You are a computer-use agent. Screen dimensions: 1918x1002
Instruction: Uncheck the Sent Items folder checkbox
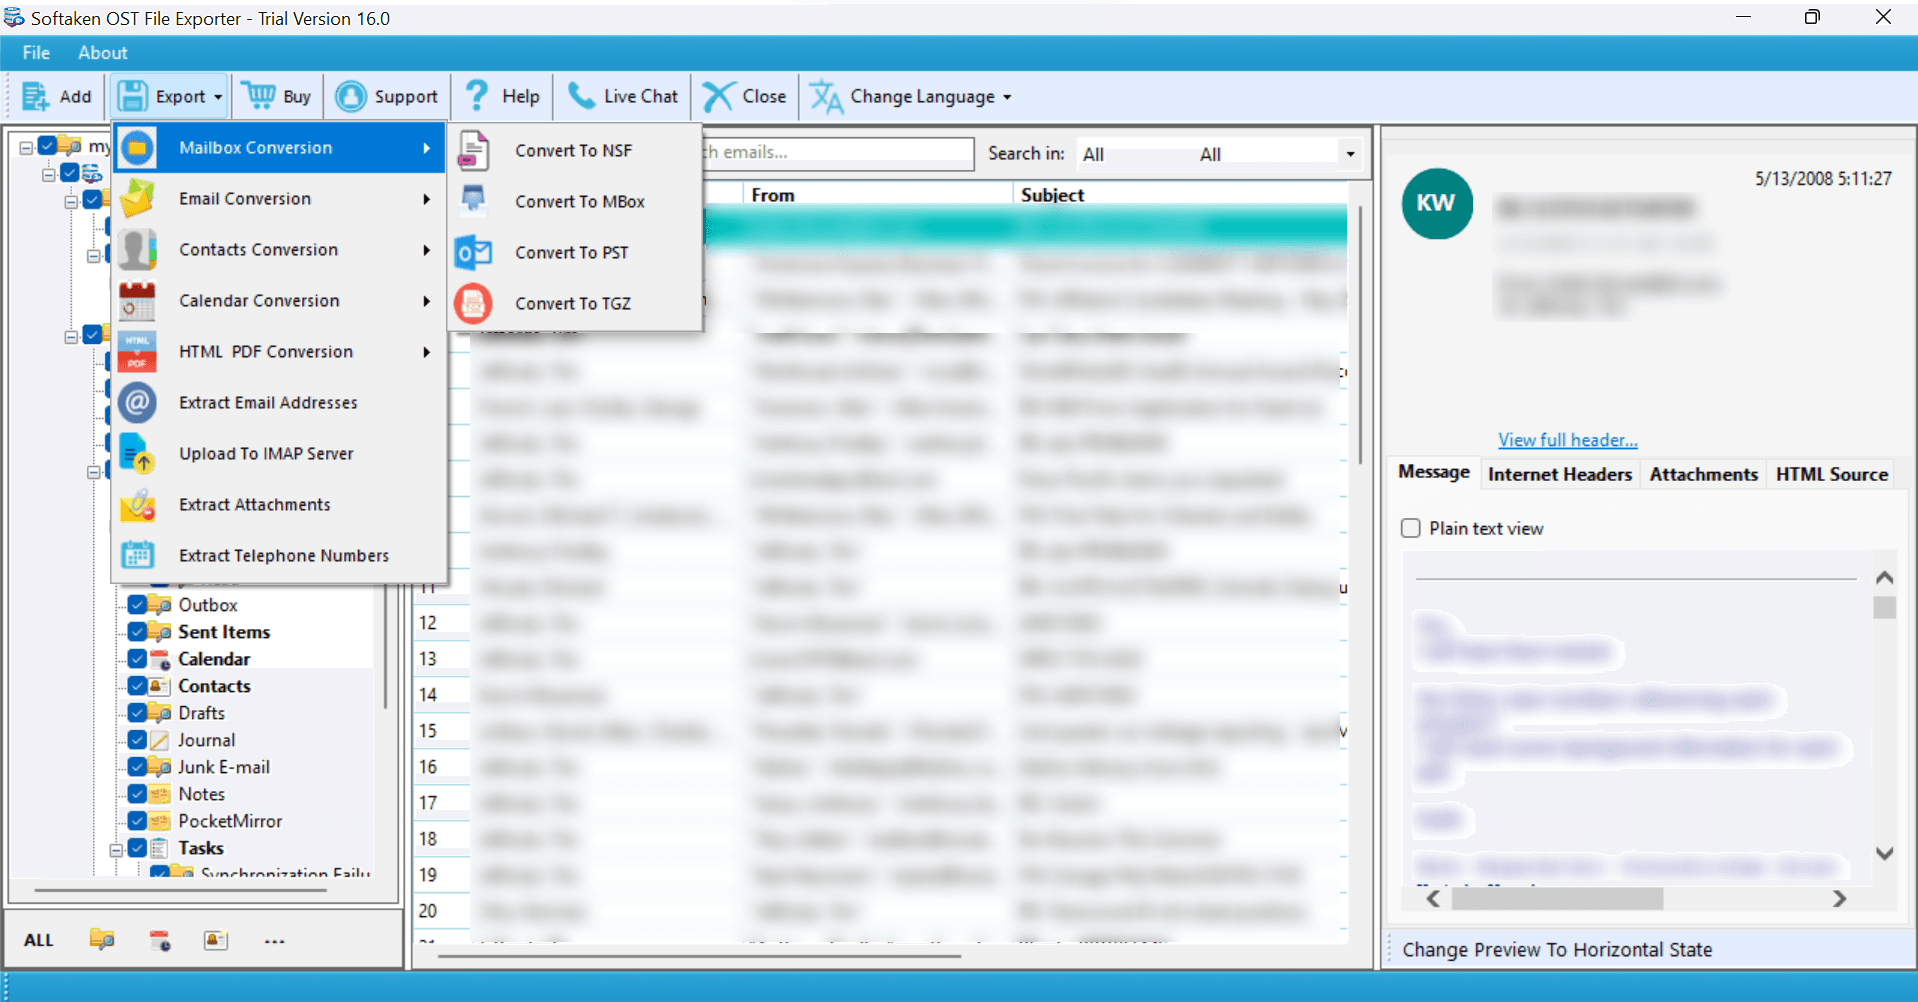[x=138, y=632]
